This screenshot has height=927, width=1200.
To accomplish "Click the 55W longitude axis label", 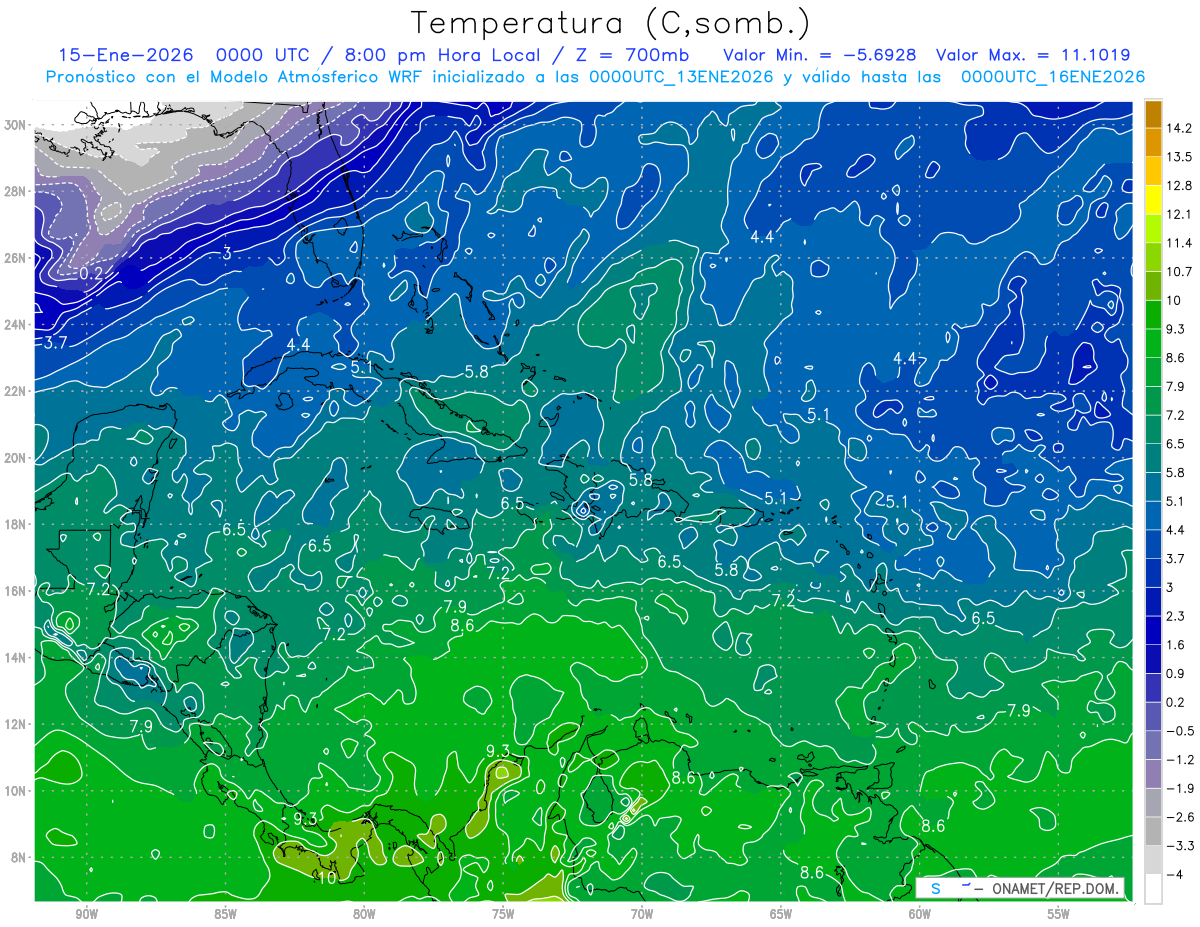I will pos(1059,914).
